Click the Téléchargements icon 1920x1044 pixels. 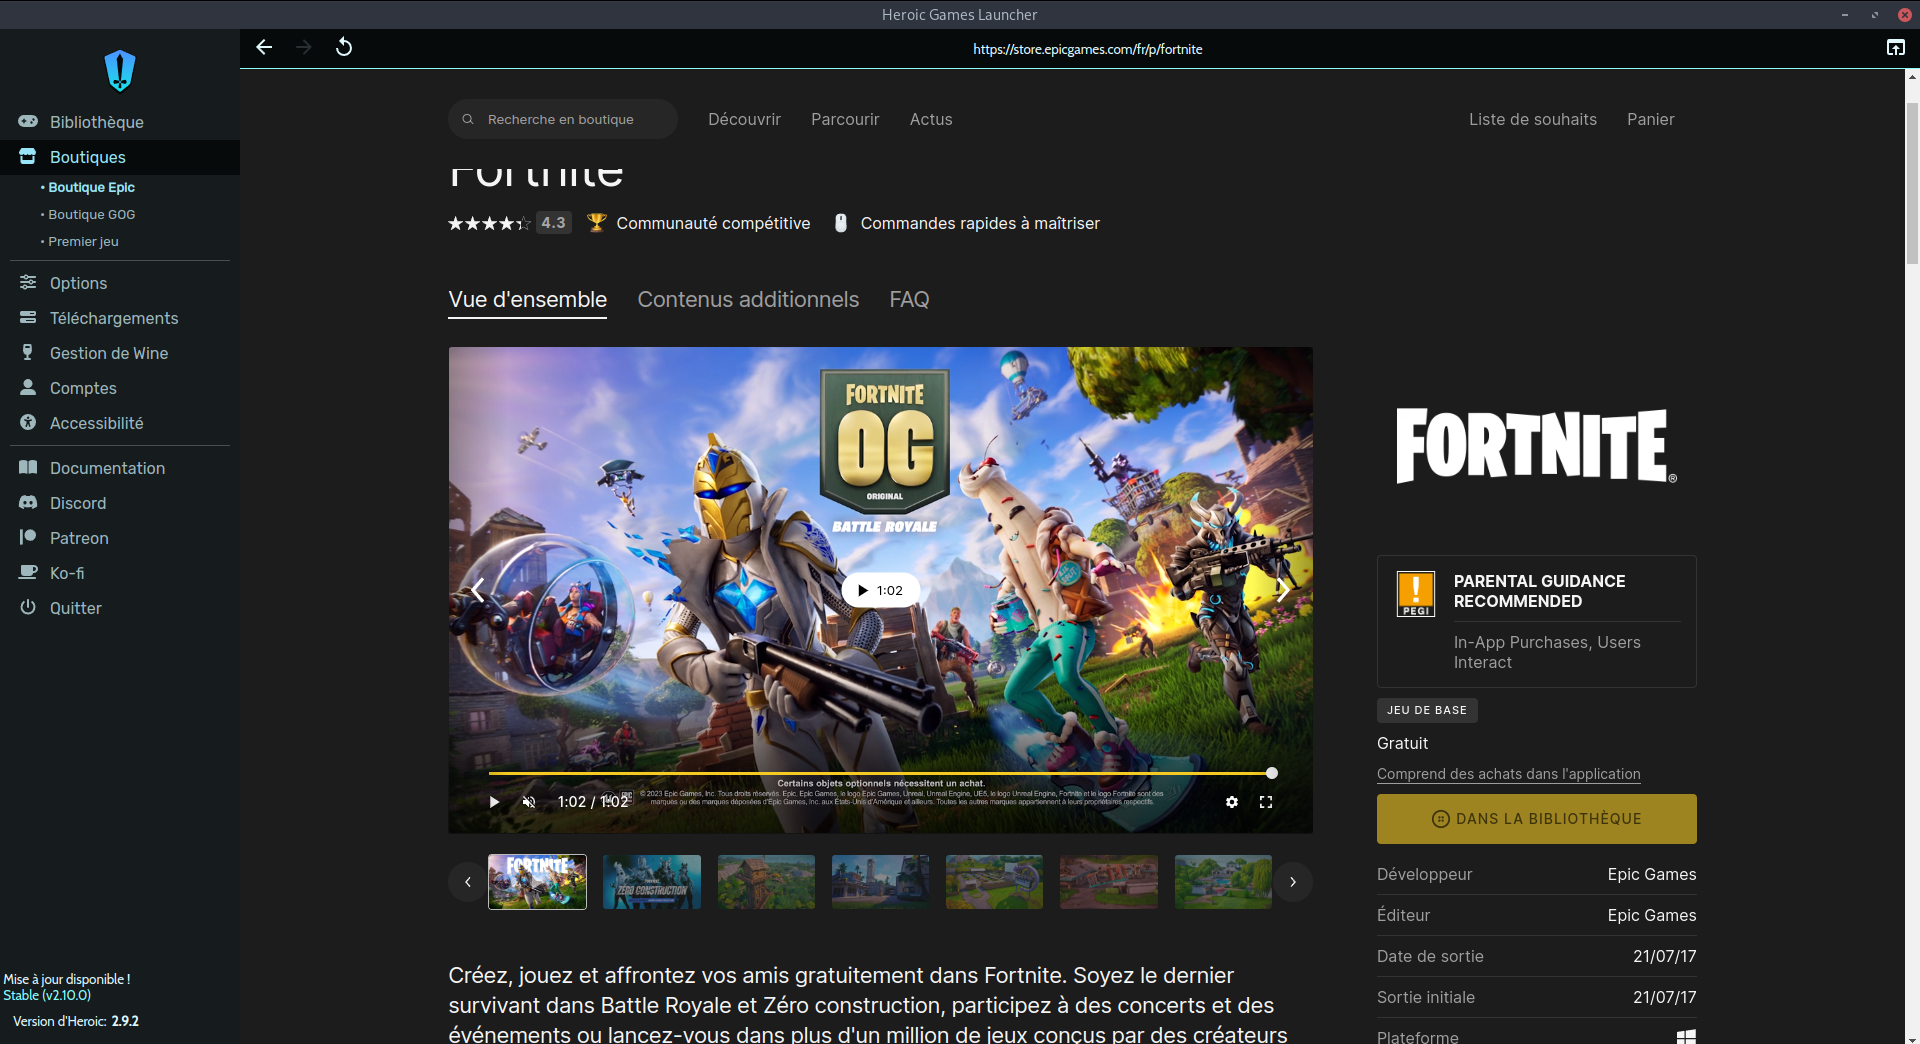pos(28,317)
